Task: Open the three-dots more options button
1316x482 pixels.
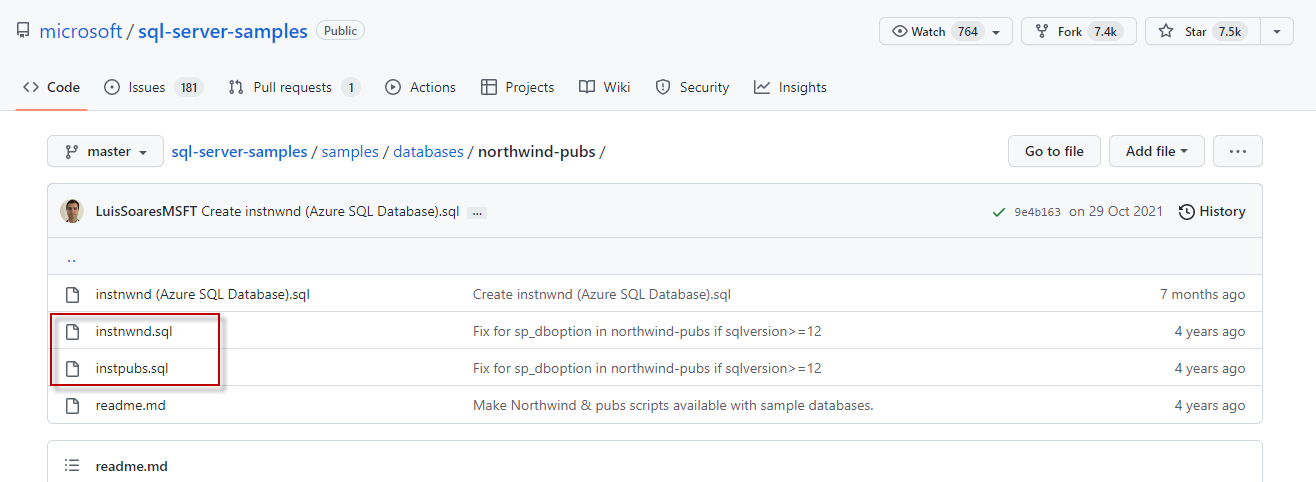Action: 1237,152
